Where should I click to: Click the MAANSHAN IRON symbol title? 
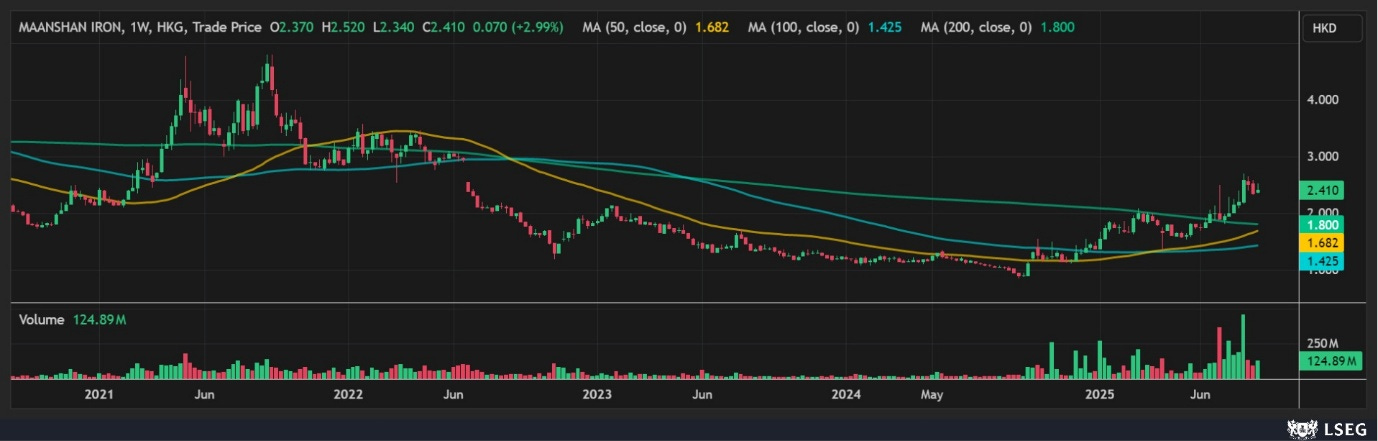pos(70,27)
